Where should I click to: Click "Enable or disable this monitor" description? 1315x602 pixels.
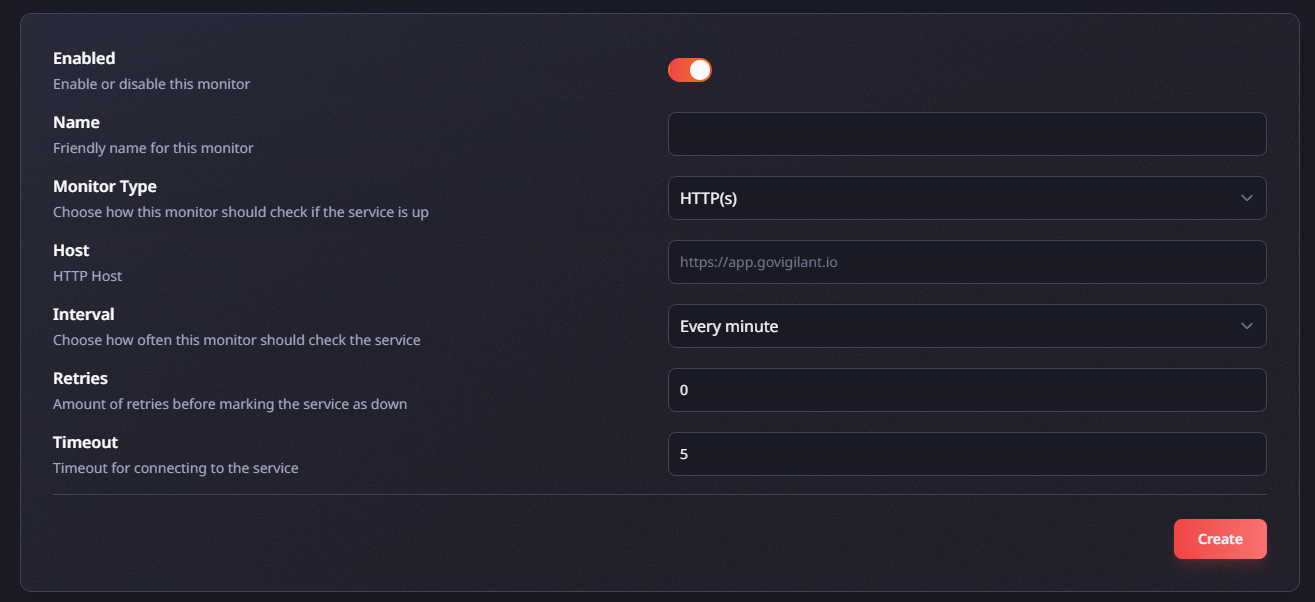pyautogui.click(x=151, y=84)
